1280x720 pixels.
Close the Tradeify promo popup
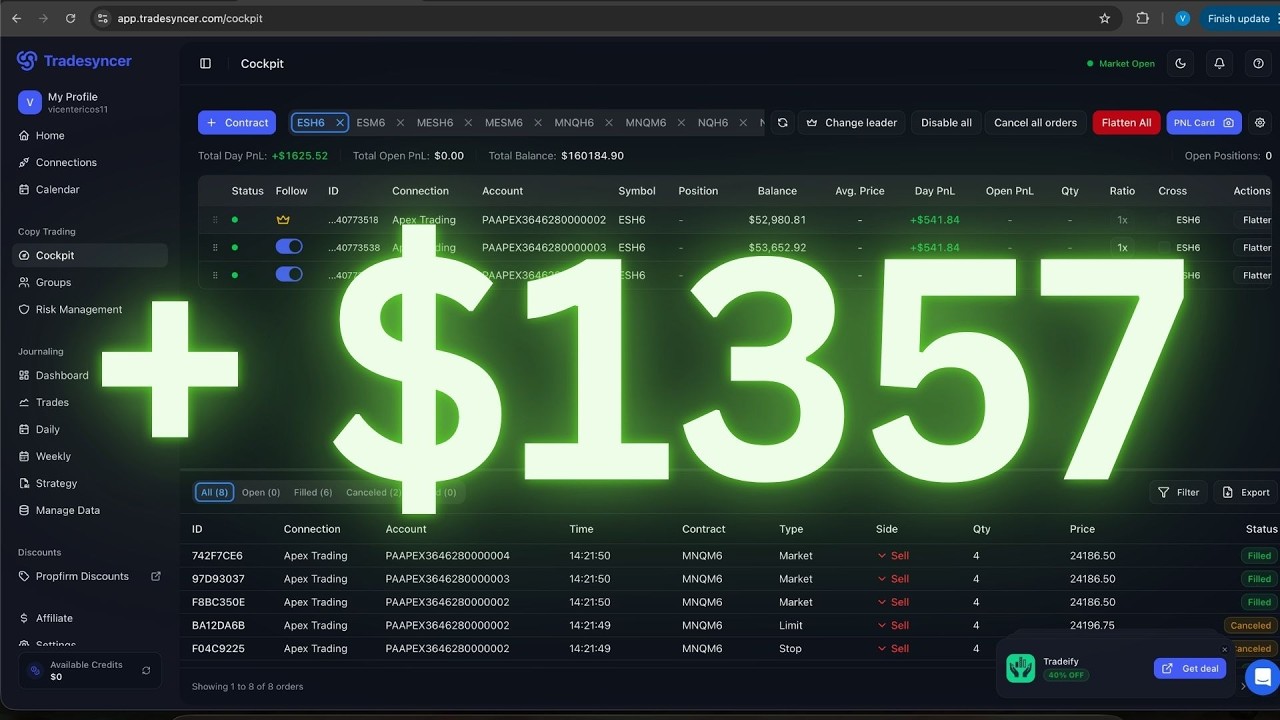tap(1224, 649)
